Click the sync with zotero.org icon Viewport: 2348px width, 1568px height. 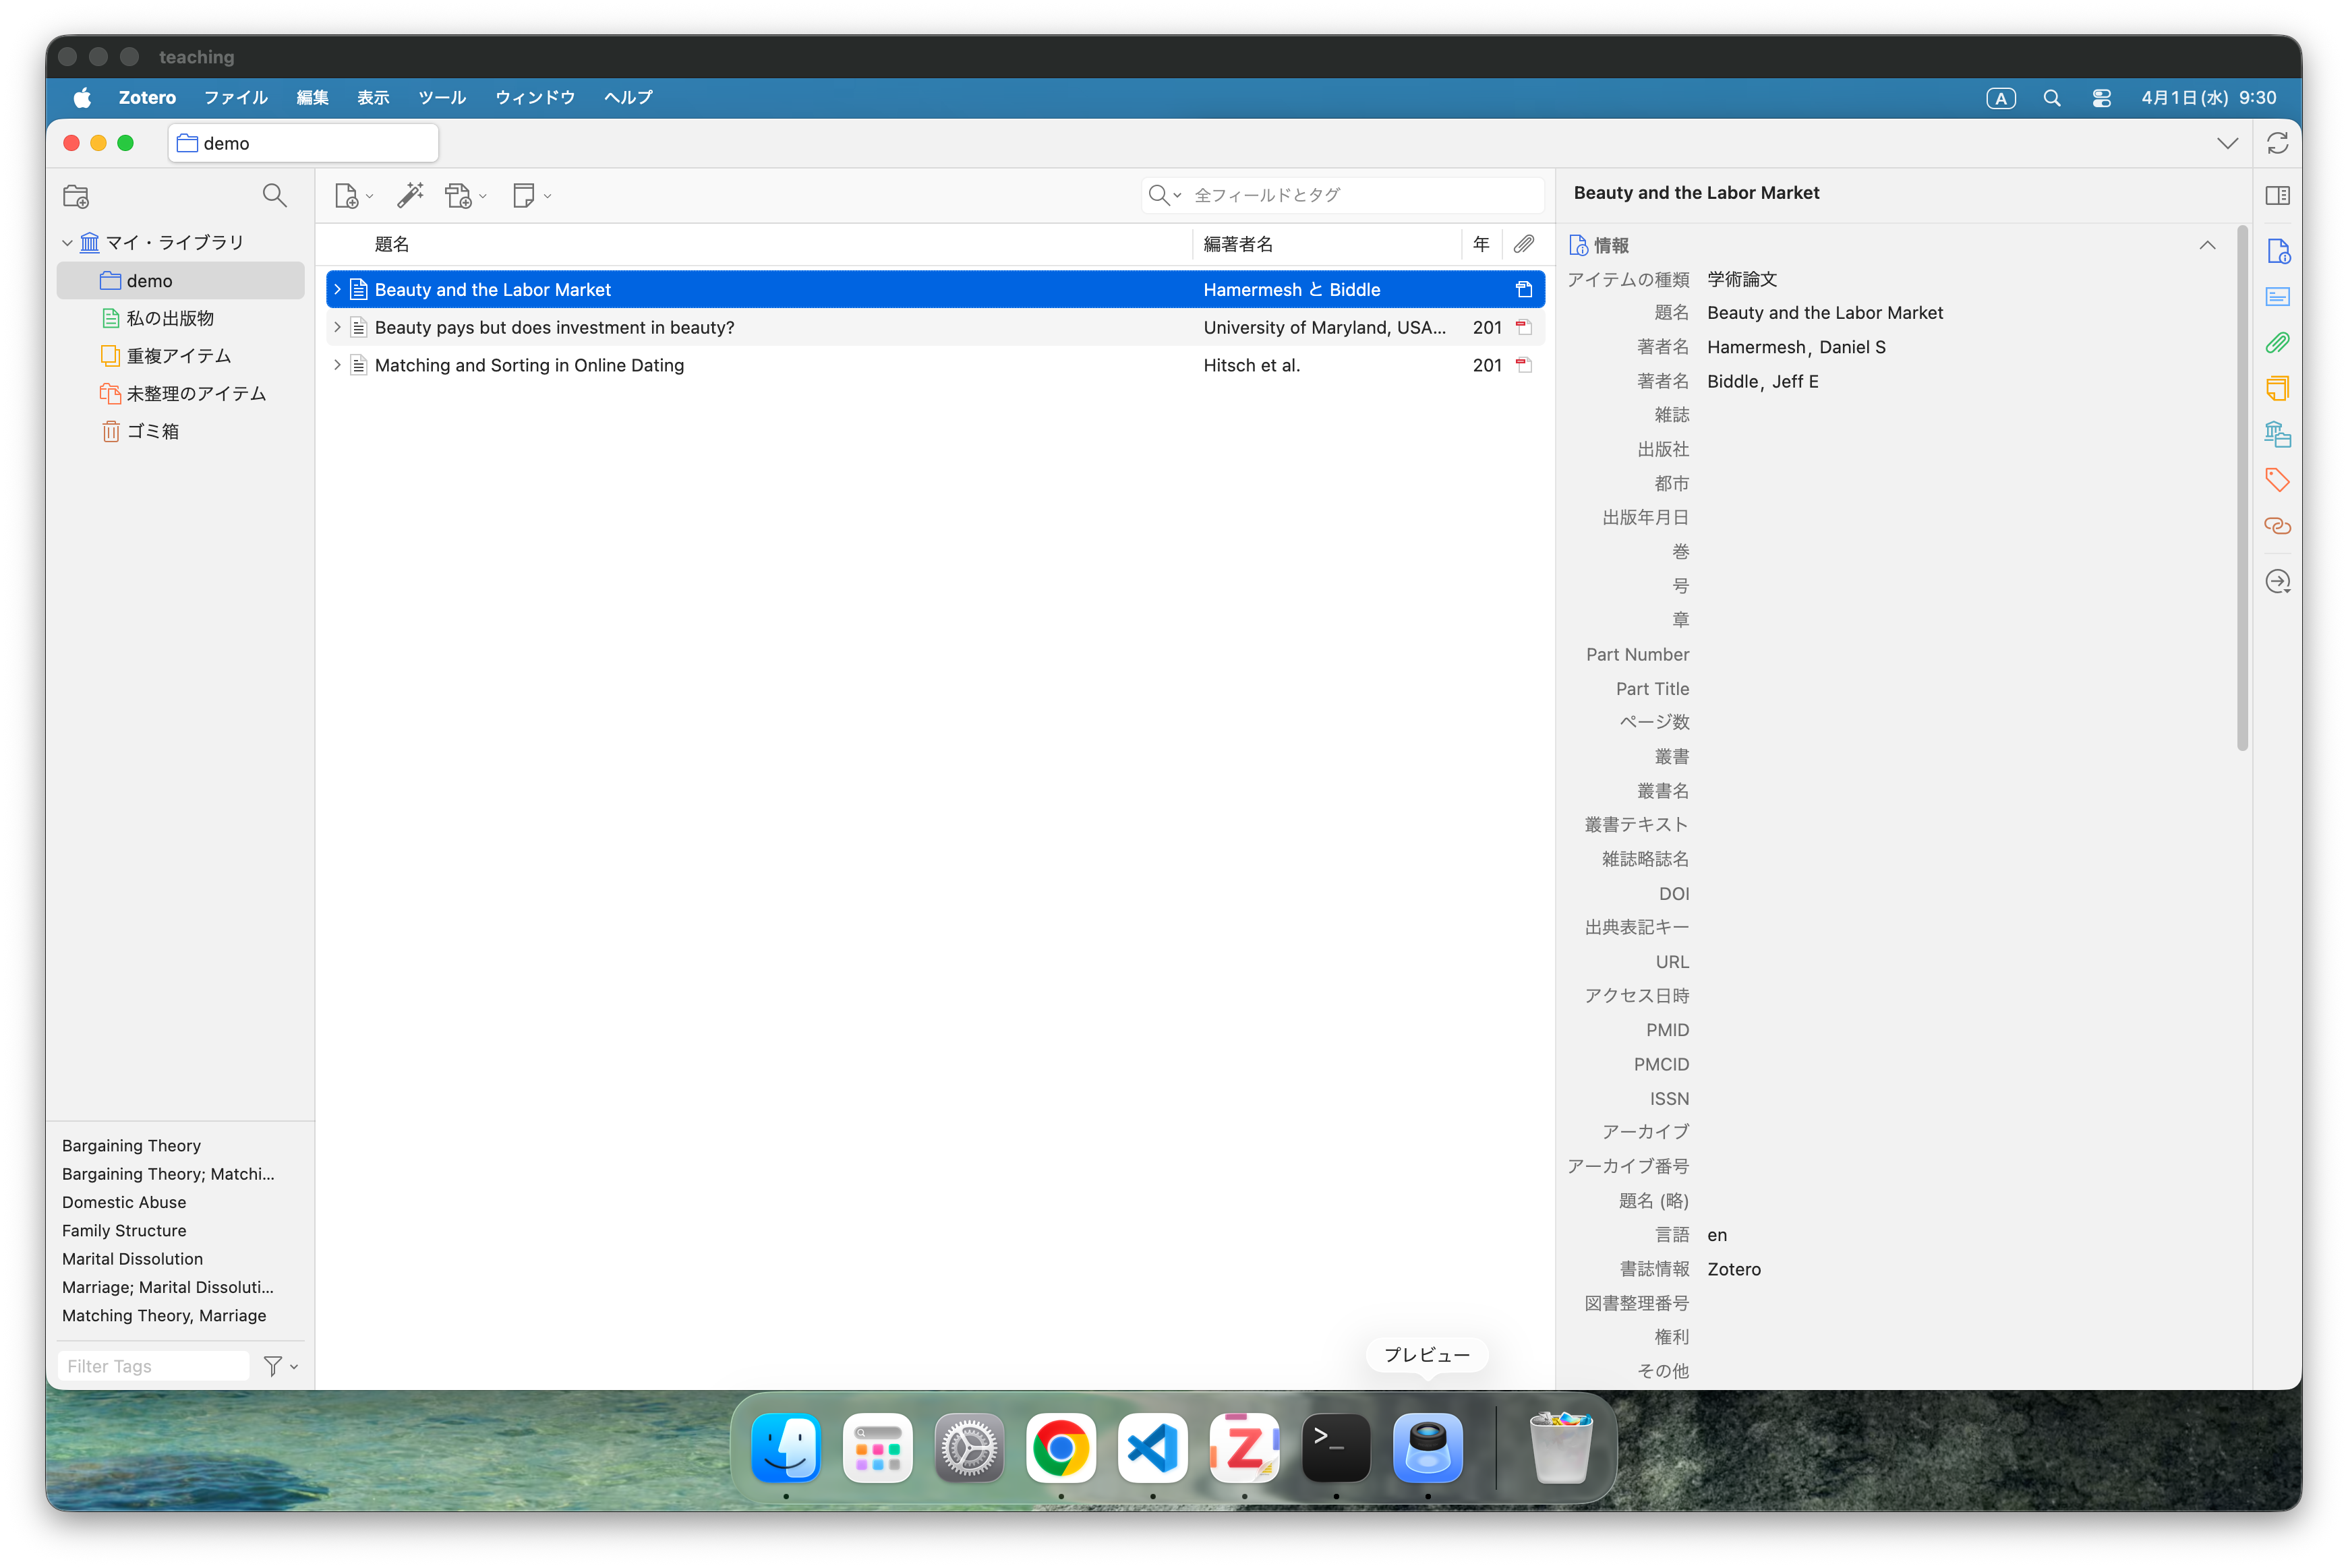click(x=2277, y=143)
